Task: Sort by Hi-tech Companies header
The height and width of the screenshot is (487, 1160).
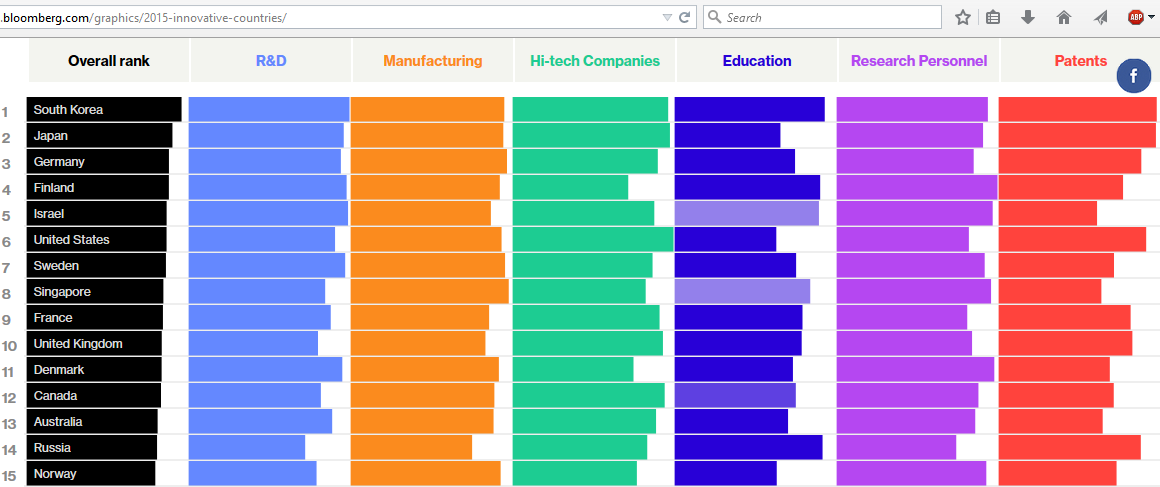Action: pyautogui.click(x=595, y=61)
